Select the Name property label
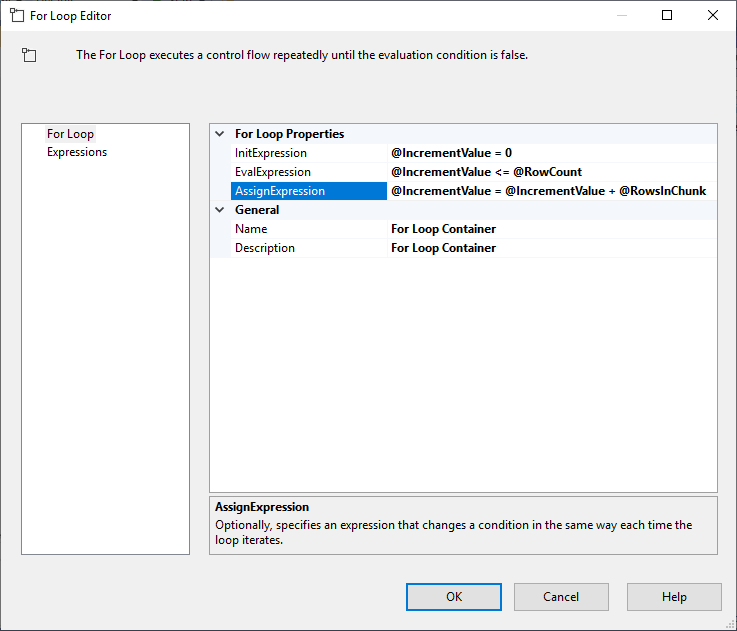 tap(251, 229)
